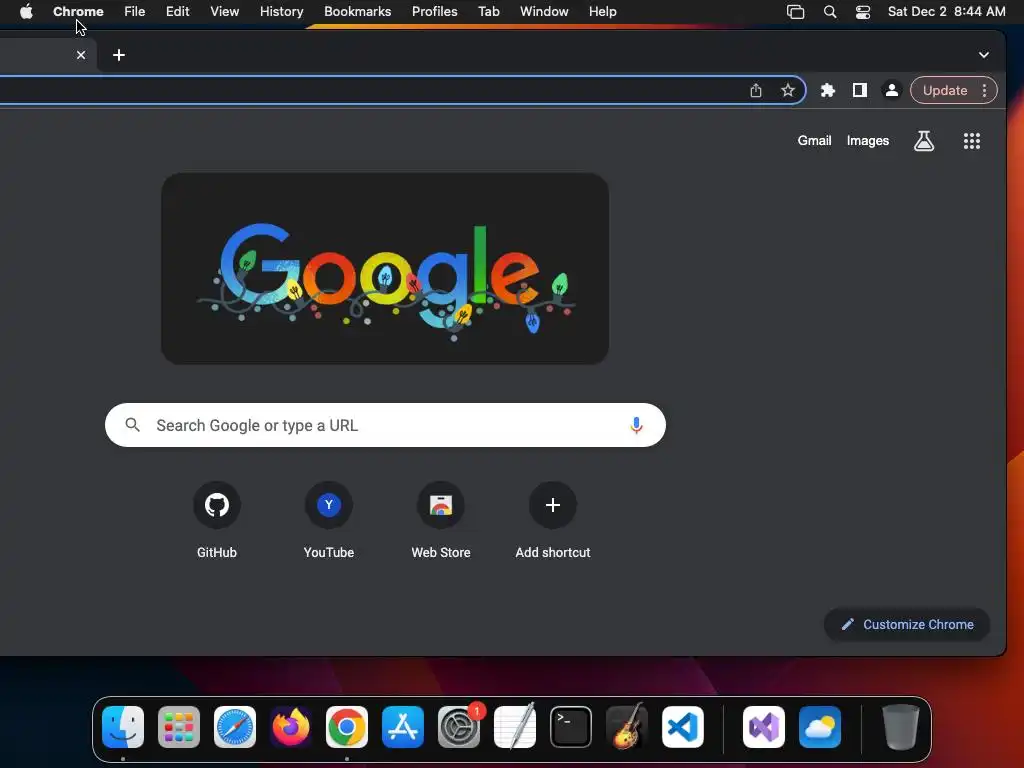Click the Google search box
This screenshot has height=768, width=1024.
pyautogui.click(x=385, y=425)
